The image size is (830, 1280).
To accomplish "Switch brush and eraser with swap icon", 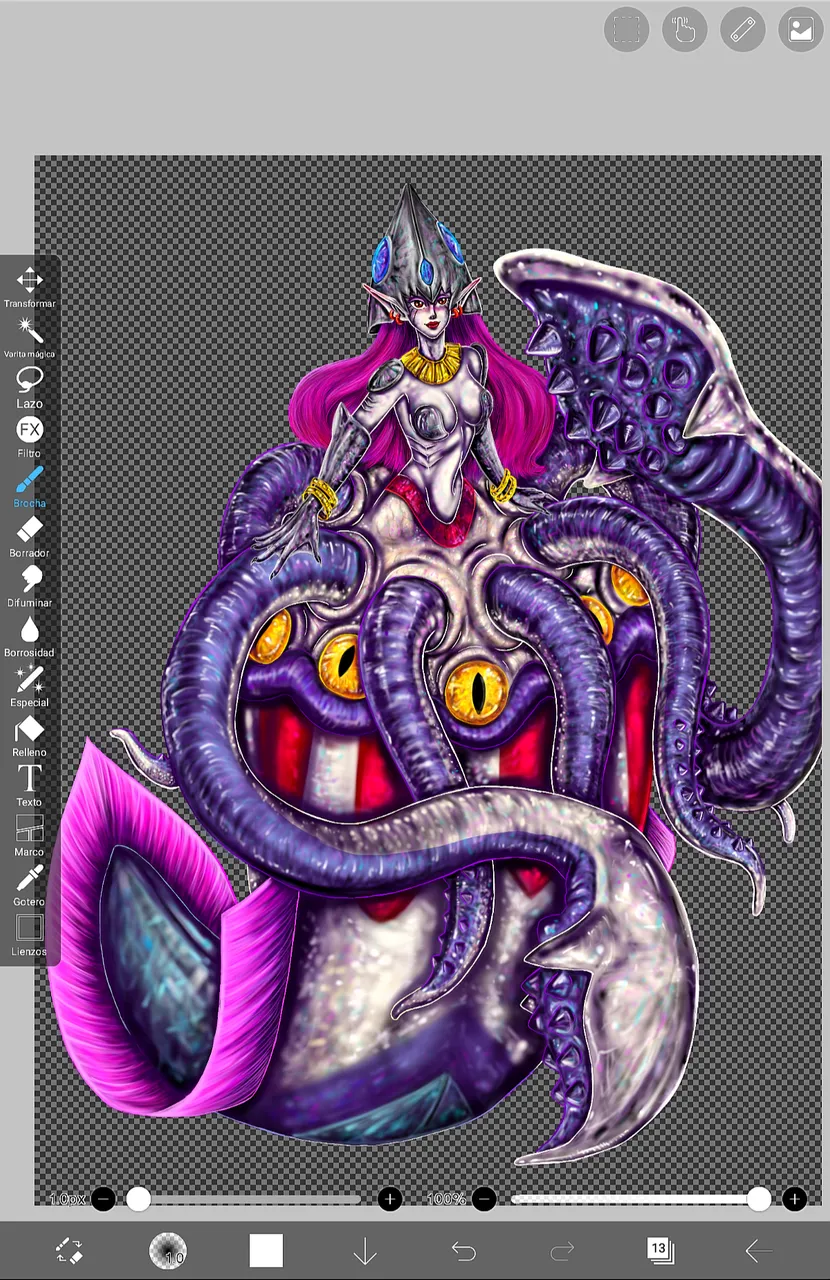I will click(68, 1250).
